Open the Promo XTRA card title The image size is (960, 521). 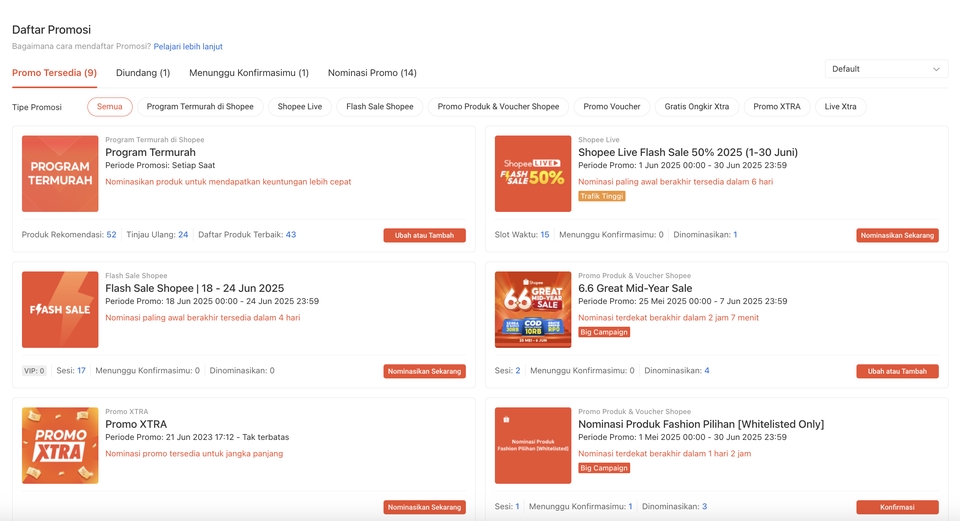tap(136, 424)
